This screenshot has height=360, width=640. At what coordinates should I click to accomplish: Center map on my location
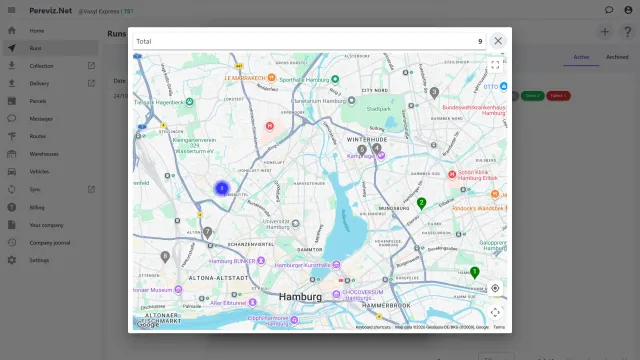point(495,288)
